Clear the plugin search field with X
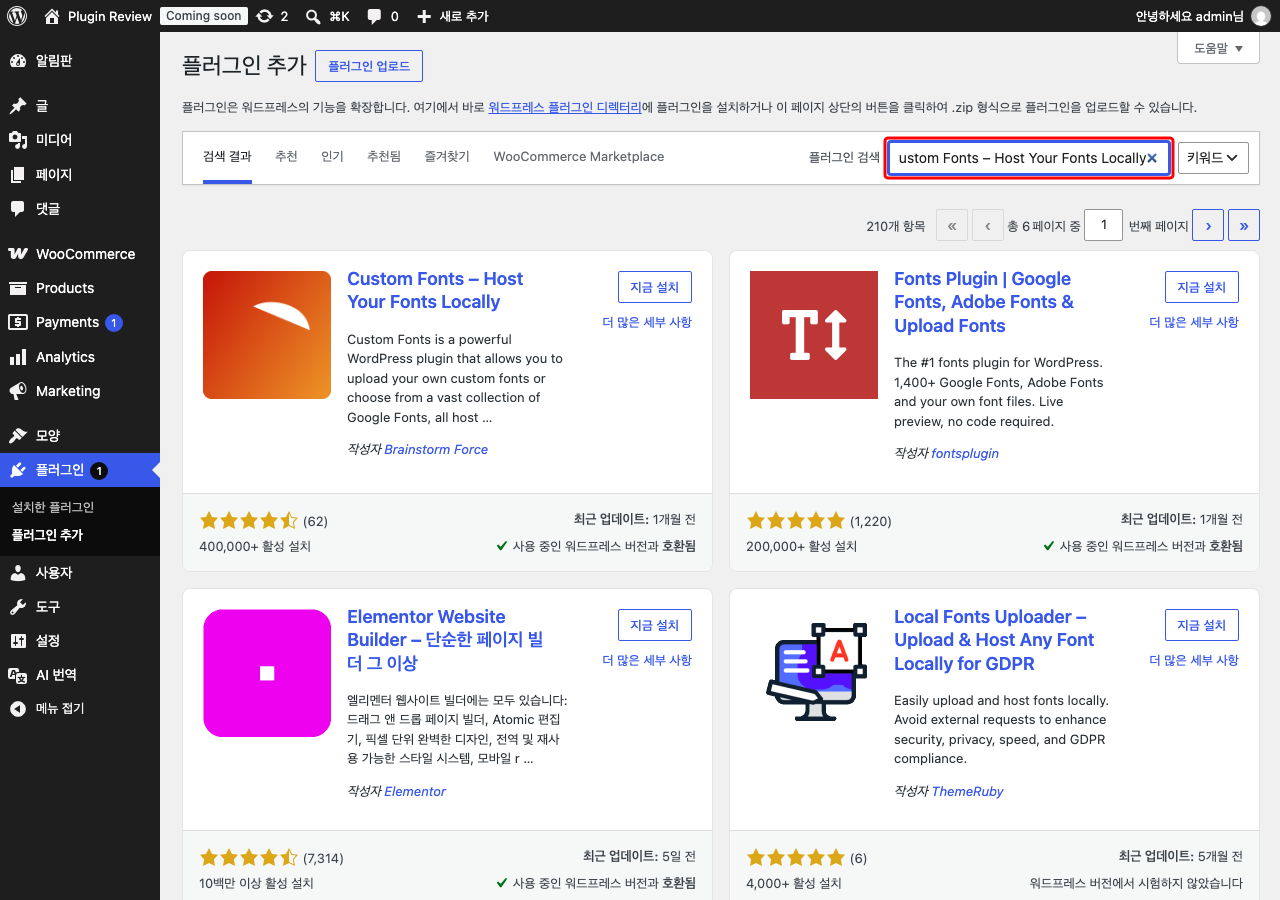Screen dimensions: 1280x900 point(1152,158)
